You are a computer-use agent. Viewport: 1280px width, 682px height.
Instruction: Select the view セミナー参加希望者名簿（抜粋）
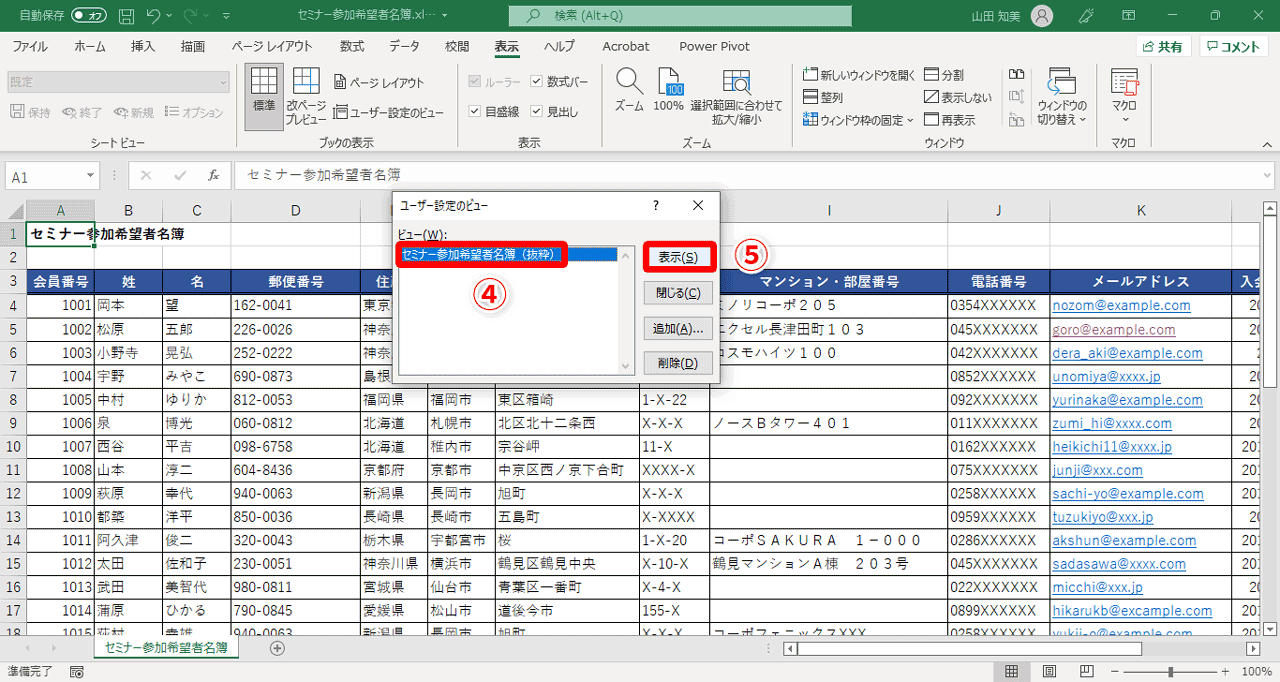478,255
